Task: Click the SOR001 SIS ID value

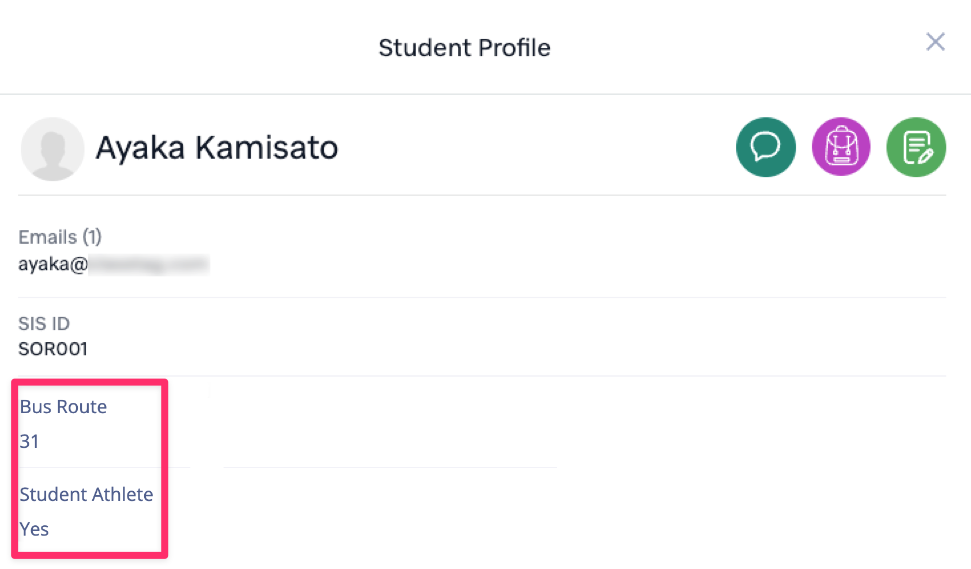Action: click(53, 349)
